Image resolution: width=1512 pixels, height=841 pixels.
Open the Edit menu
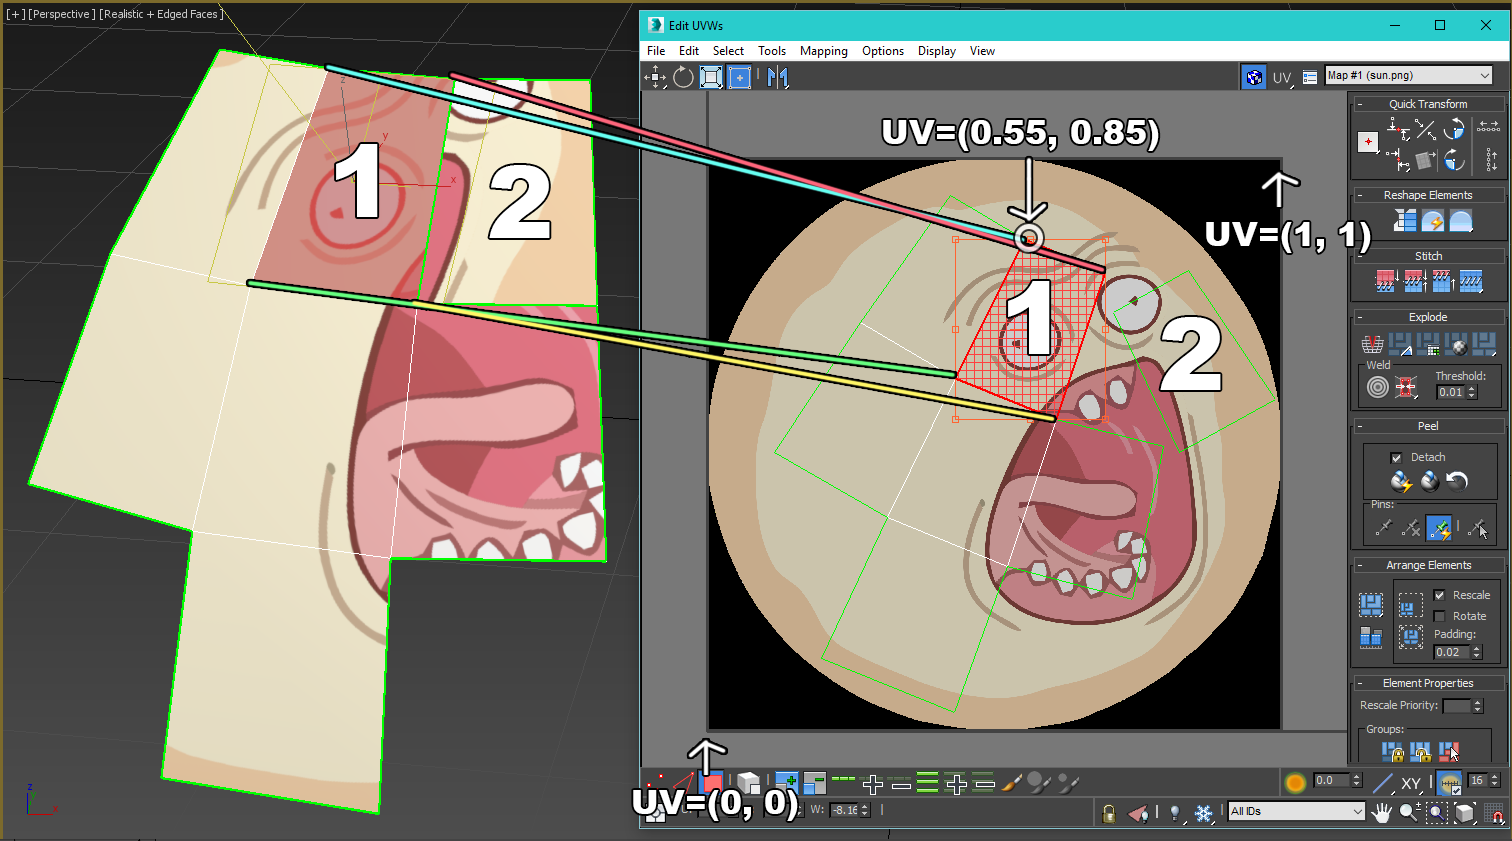click(x=689, y=51)
